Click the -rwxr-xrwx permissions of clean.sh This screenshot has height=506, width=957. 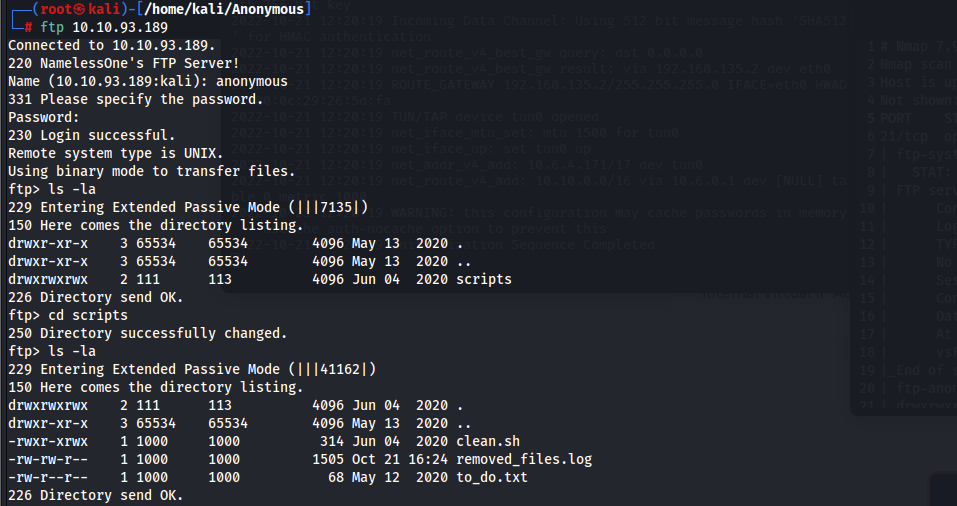pyautogui.click(x=47, y=441)
